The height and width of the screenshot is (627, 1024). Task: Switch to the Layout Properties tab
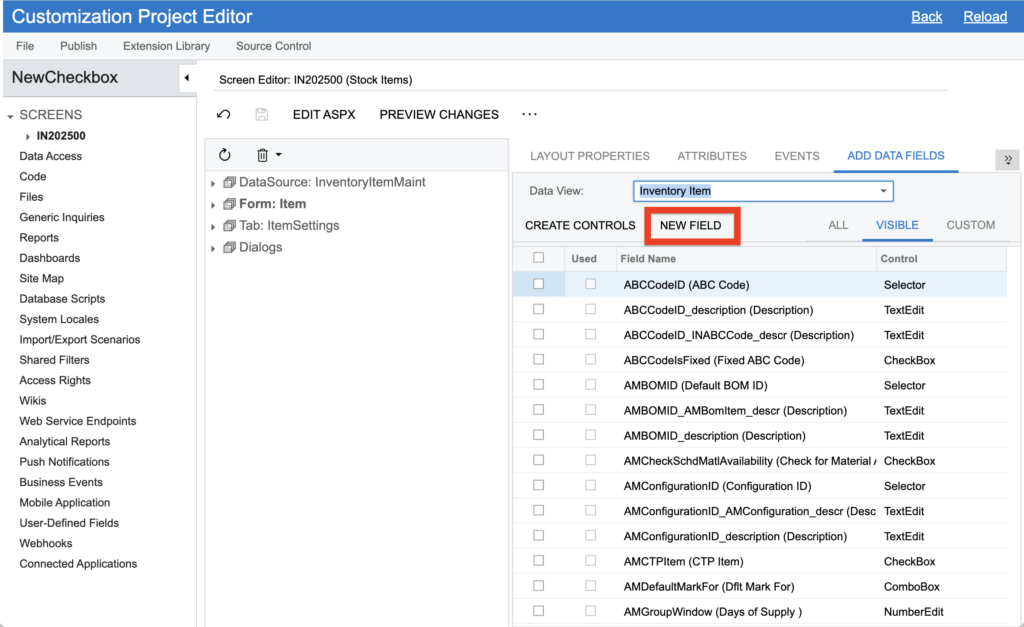pyautogui.click(x=590, y=156)
